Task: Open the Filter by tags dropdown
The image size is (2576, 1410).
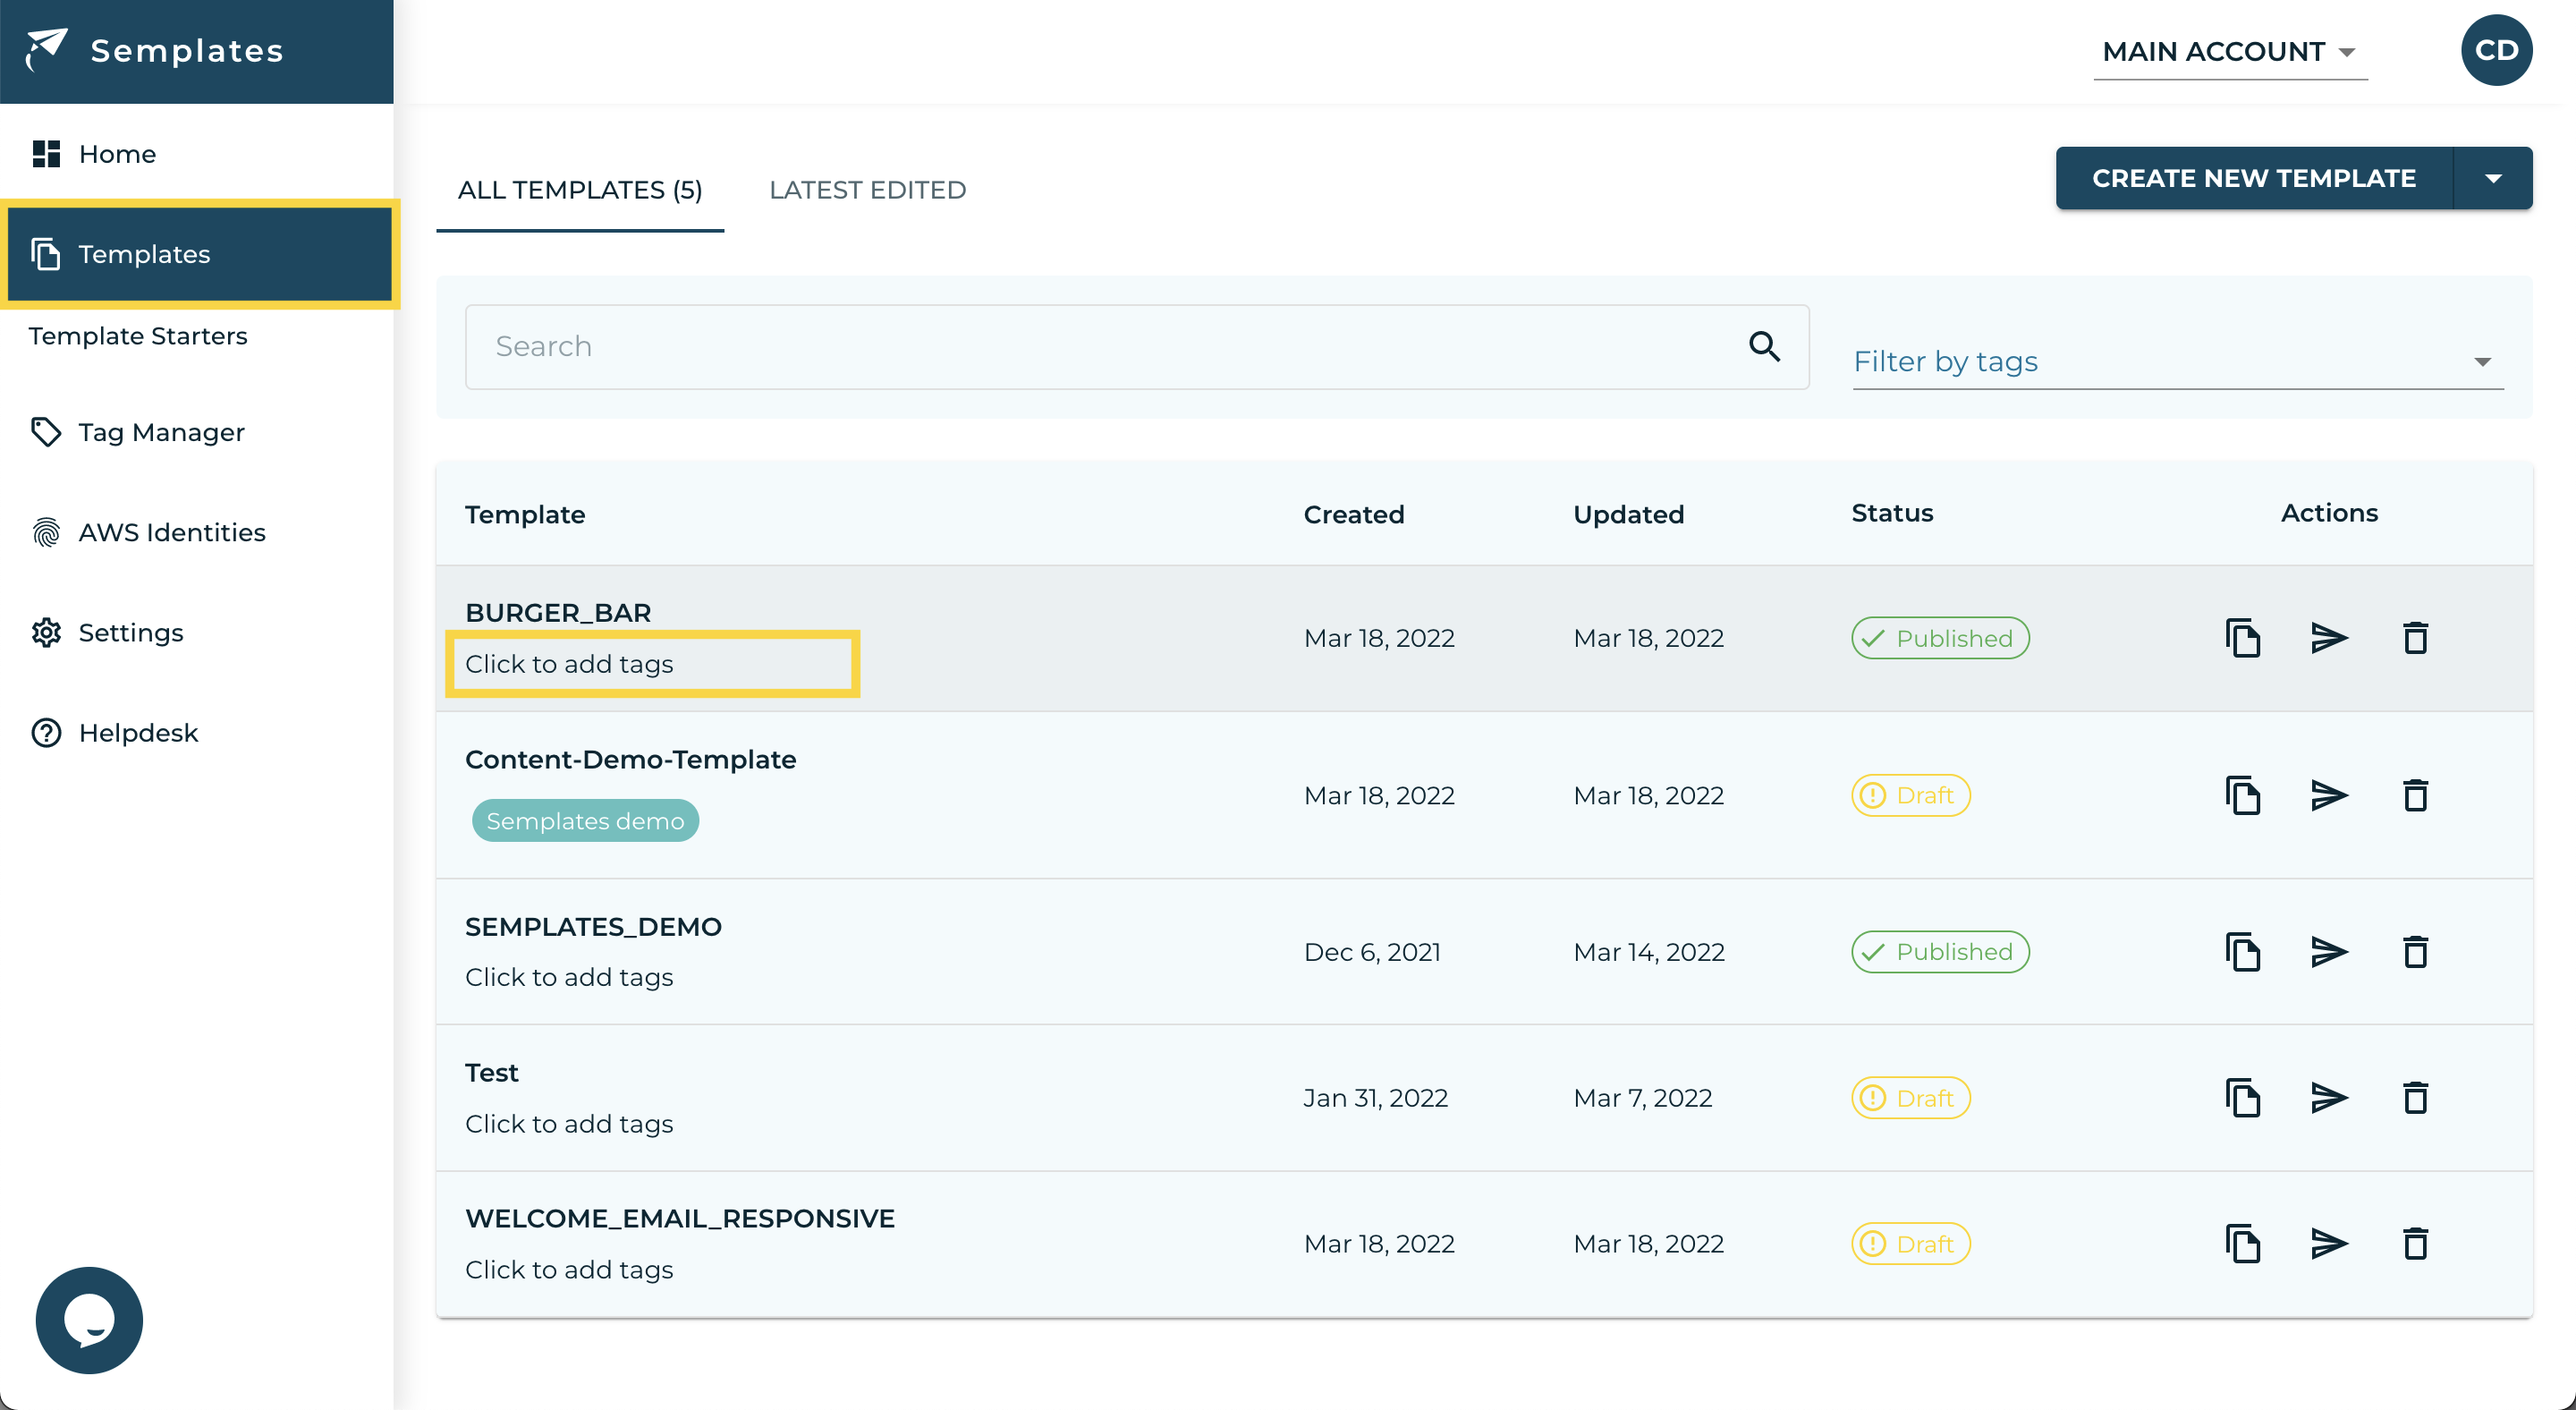Action: (x=2177, y=361)
